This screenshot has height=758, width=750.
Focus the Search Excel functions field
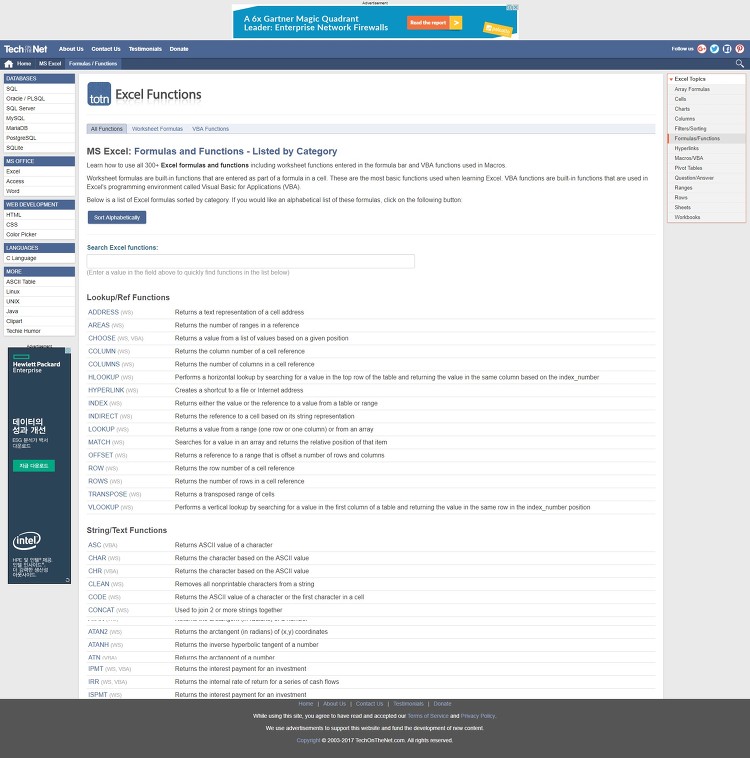(250, 261)
